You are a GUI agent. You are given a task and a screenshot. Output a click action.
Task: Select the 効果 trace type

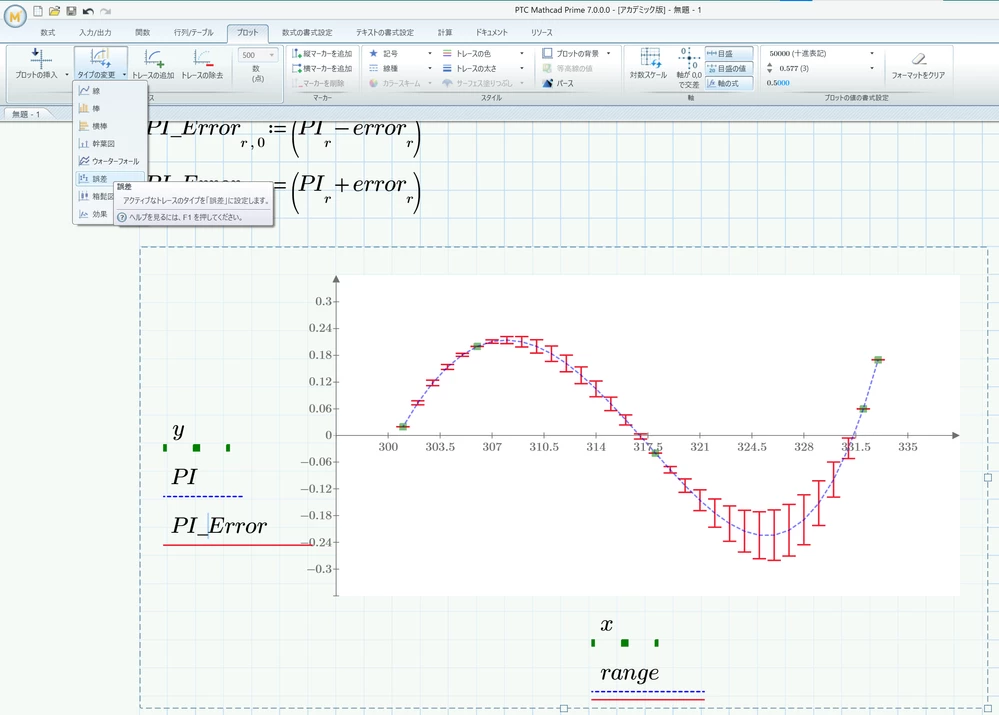click(x=94, y=214)
